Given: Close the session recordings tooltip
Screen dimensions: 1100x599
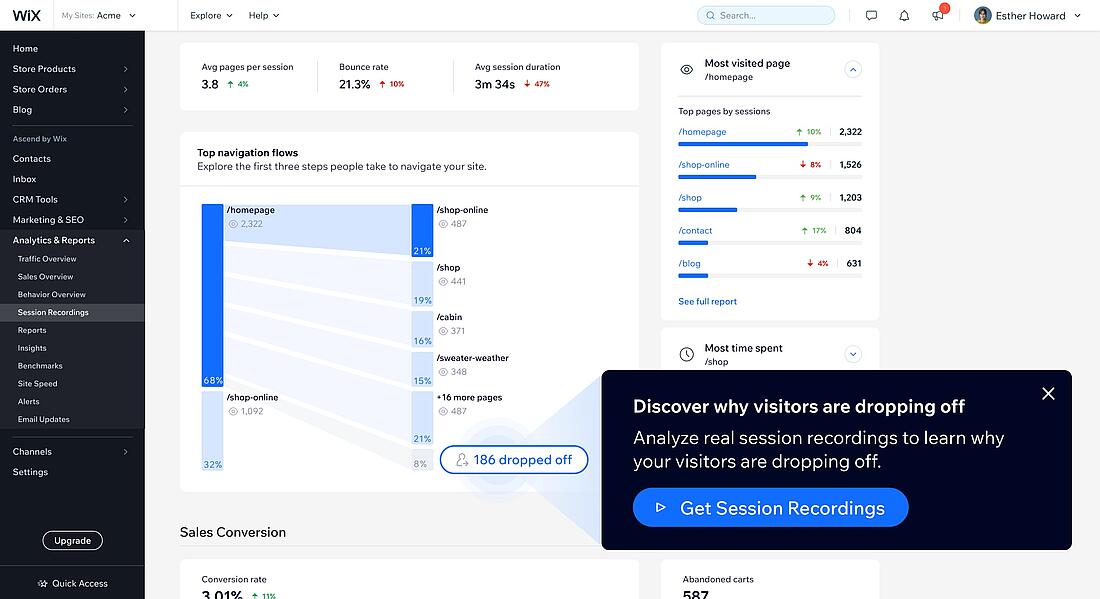Looking at the screenshot, I should coord(1048,393).
